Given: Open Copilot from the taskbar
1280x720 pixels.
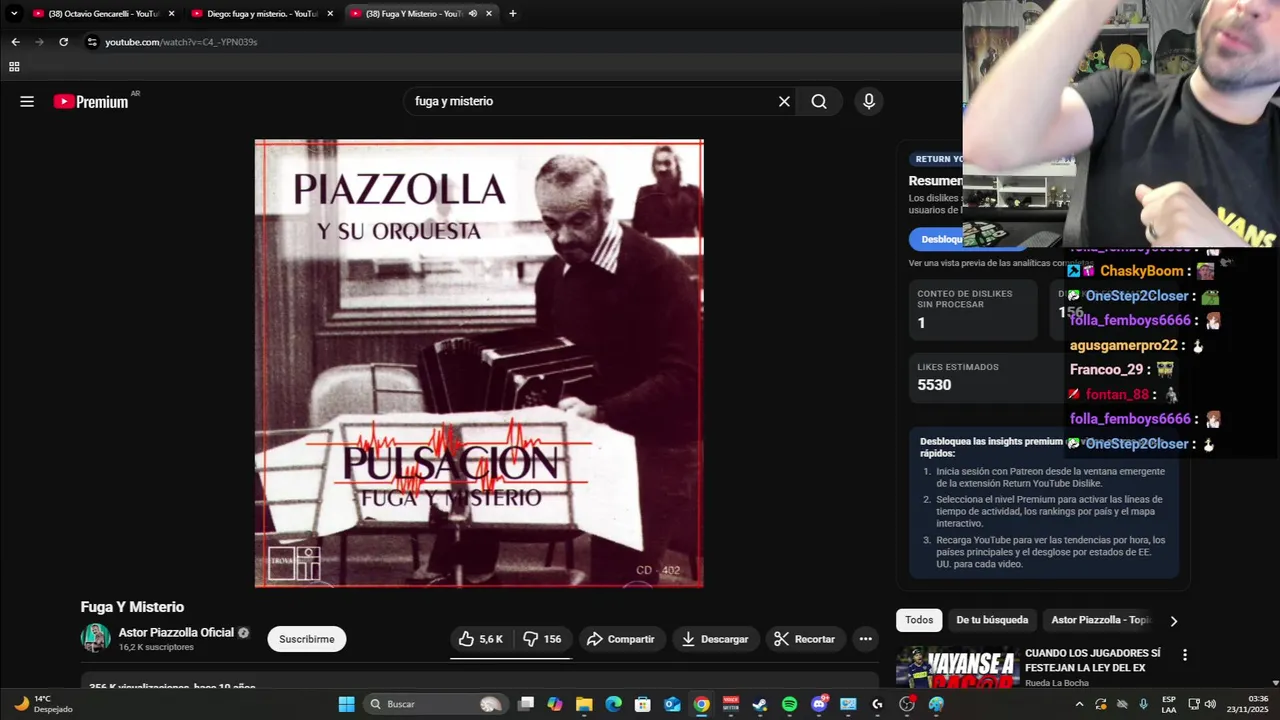Looking at the screenshot, I should click(555, 704).
